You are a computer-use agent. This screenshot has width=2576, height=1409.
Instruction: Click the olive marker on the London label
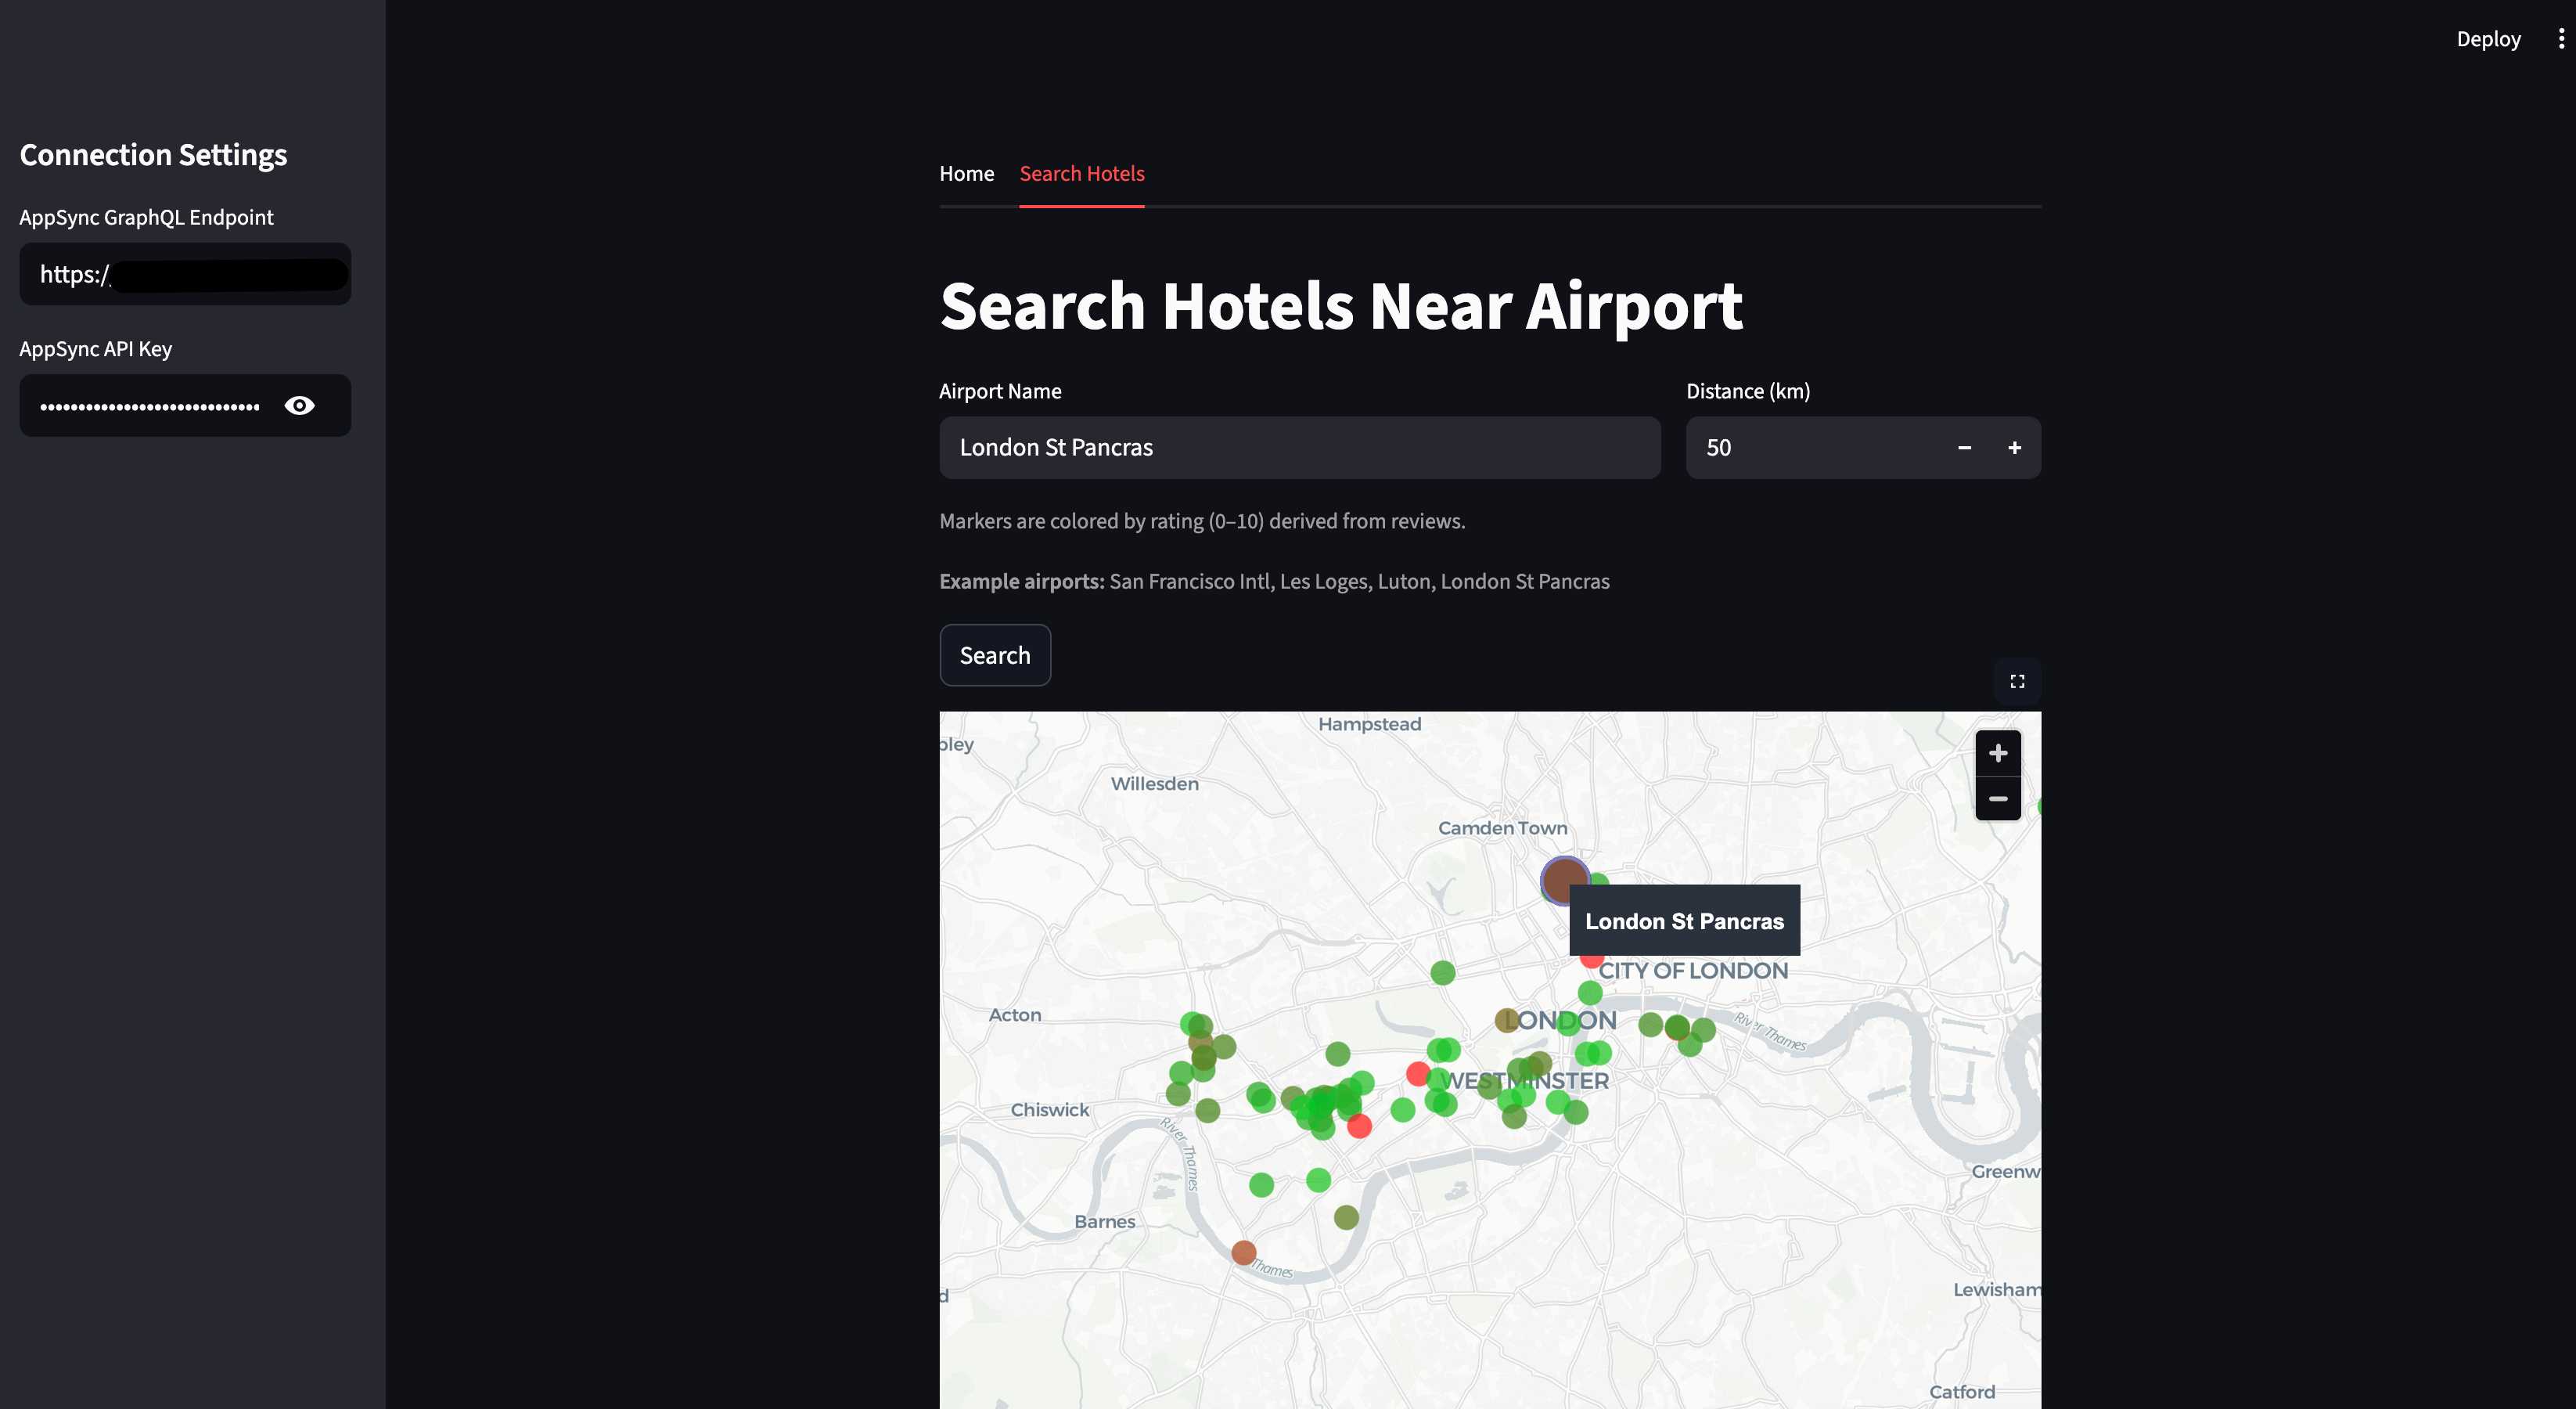[1506, 1020]
